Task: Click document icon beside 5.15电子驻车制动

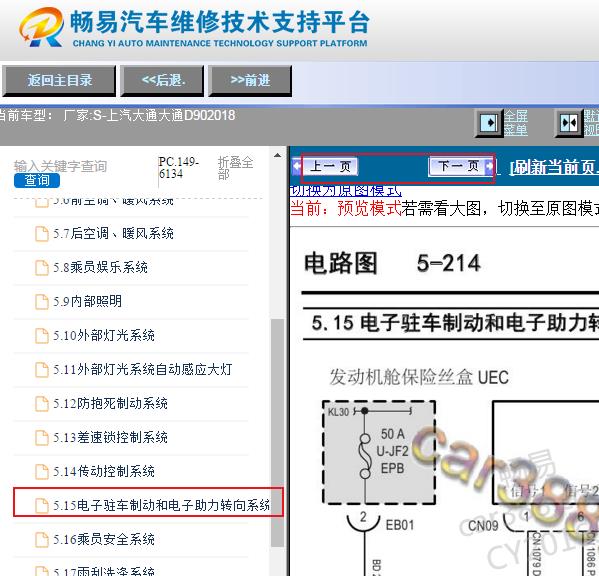Action: [42, 506]
